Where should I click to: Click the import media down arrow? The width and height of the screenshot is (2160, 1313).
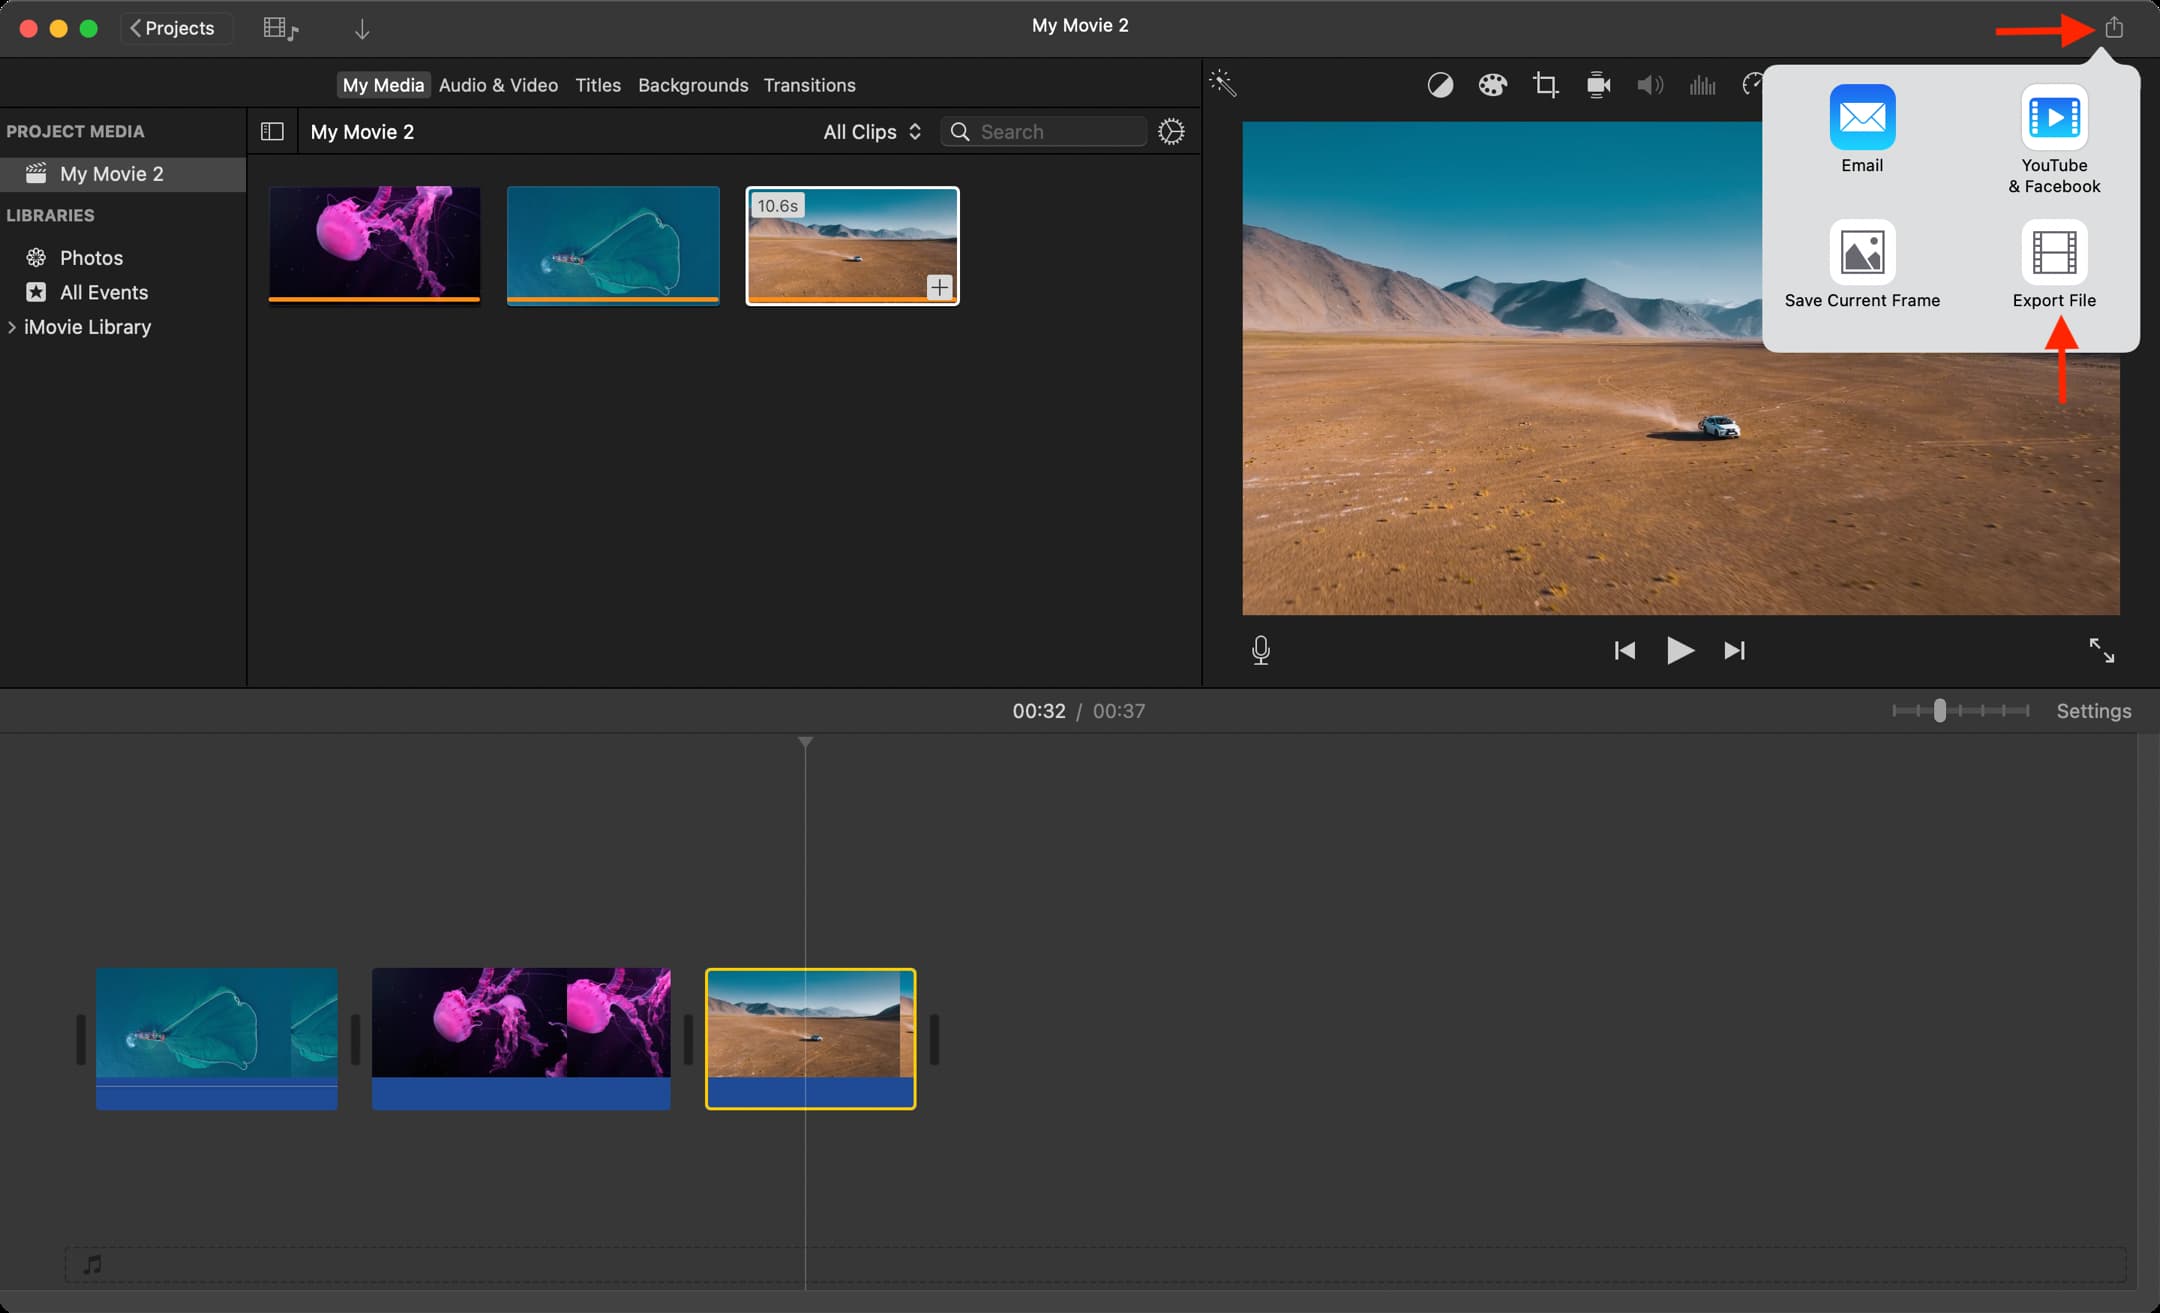tap(362, 29)
